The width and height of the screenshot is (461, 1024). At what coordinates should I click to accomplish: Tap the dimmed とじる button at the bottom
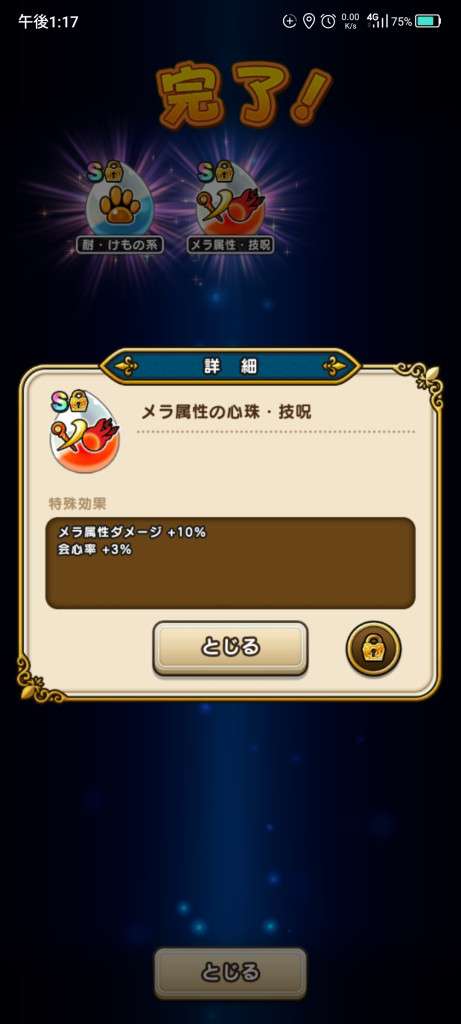click(230, 972)
